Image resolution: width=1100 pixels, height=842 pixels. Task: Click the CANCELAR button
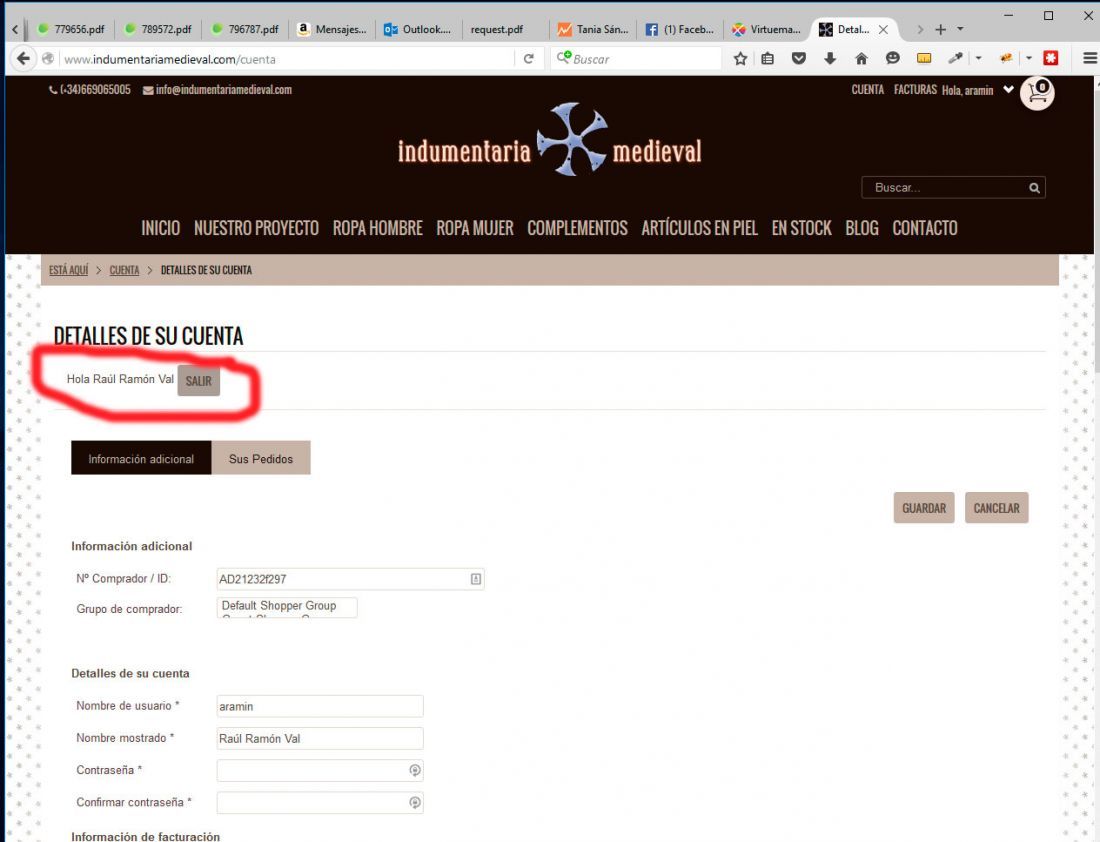(996, 508)
